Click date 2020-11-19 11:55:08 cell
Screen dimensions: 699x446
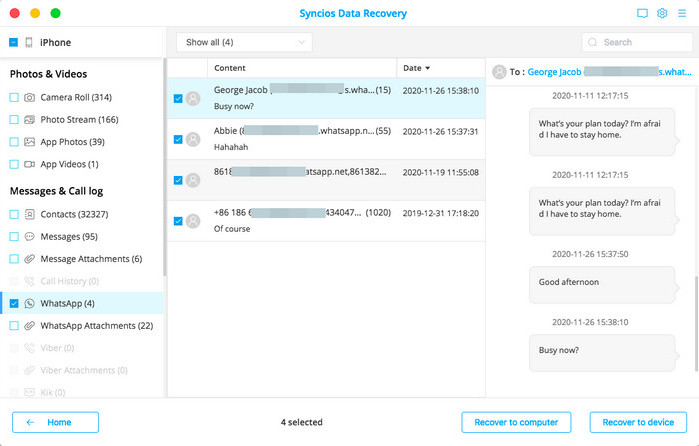tap(440, 173)
